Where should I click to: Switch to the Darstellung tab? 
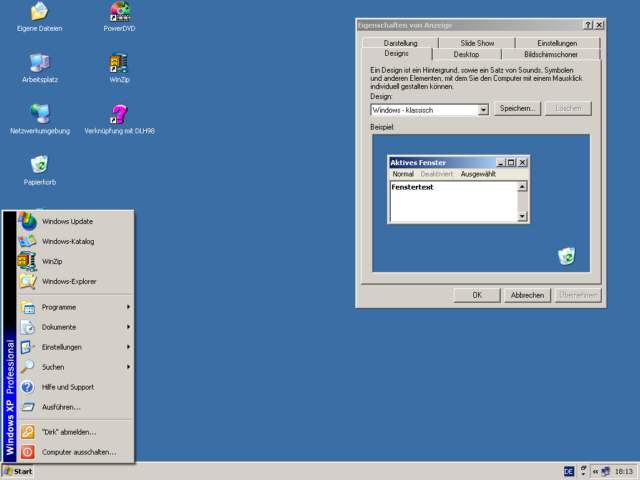click(x=400, y=43)
